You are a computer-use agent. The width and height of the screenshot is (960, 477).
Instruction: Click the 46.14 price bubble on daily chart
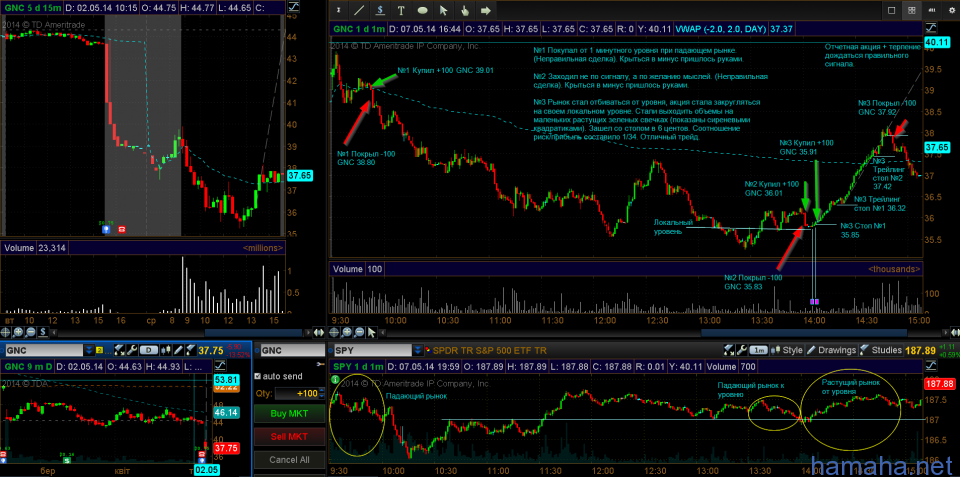coord(226,413)
